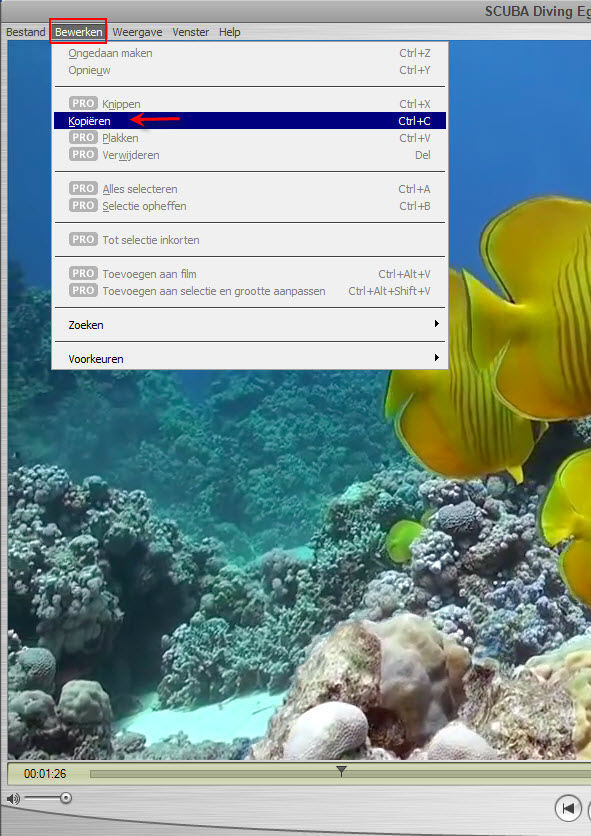Click PRO badge beside Tot selectie inkorten

point(83,239)
